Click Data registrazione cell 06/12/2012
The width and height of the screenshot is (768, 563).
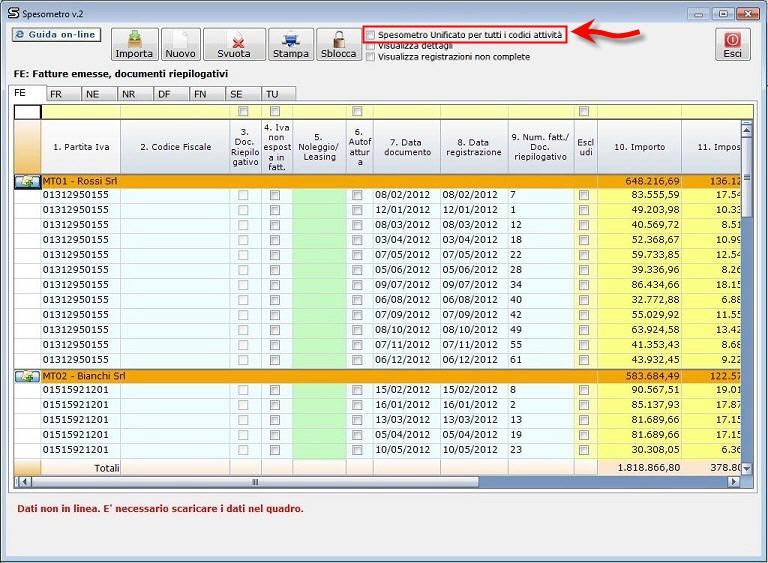[x=474, y=360]
